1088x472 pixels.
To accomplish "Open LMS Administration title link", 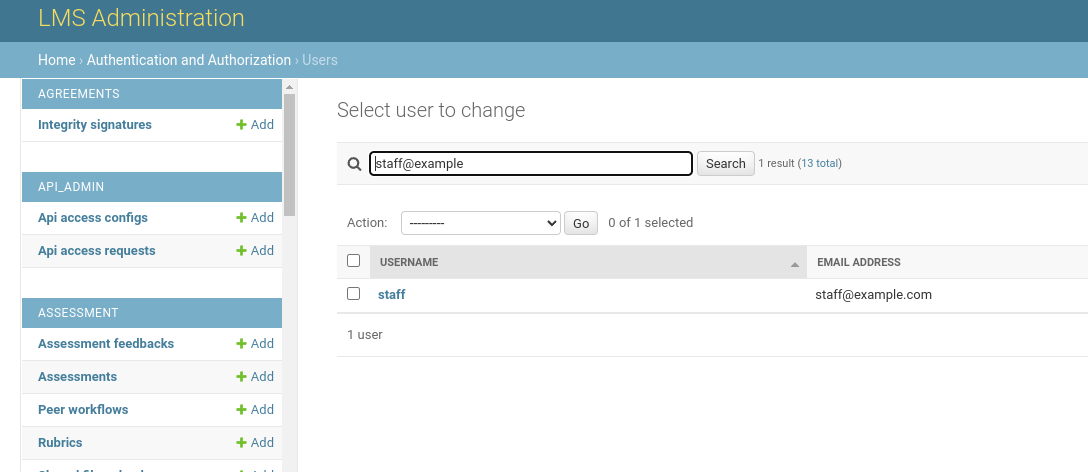I will pos(142,17).
